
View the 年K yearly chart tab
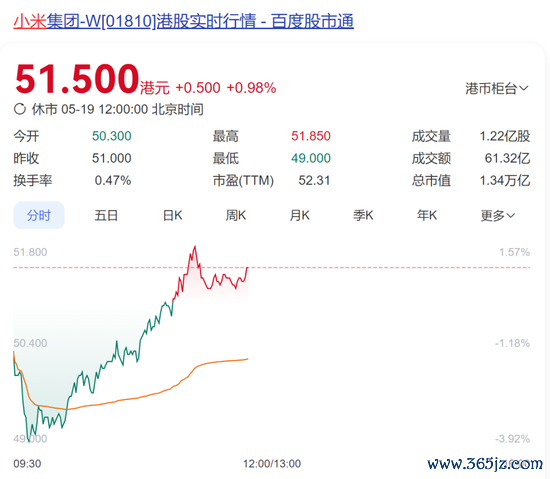pyautogui.click(x=427, y=215)
